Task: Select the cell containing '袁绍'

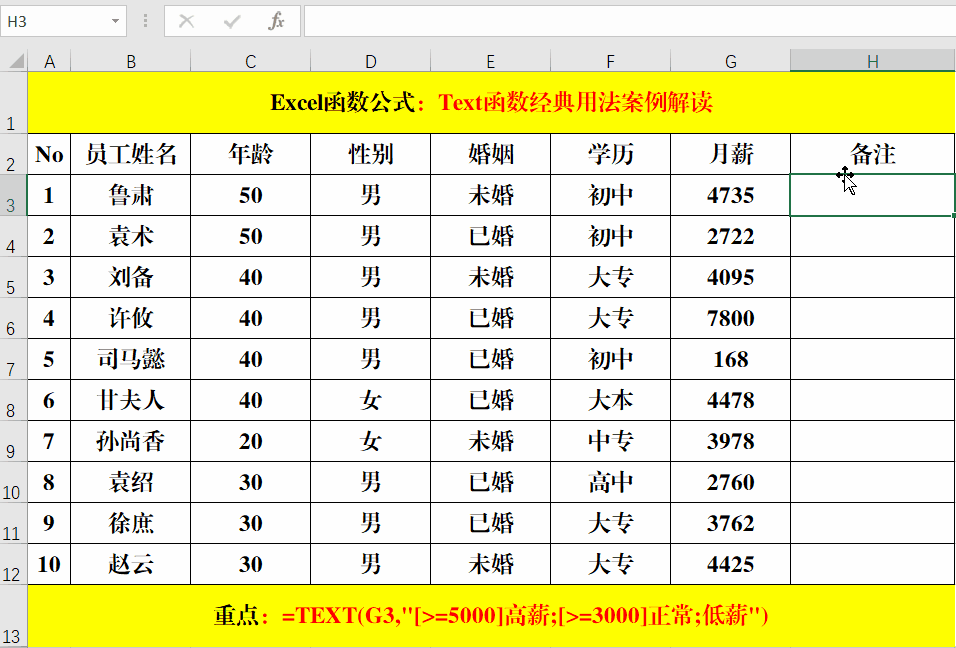Action: [130, 482]
